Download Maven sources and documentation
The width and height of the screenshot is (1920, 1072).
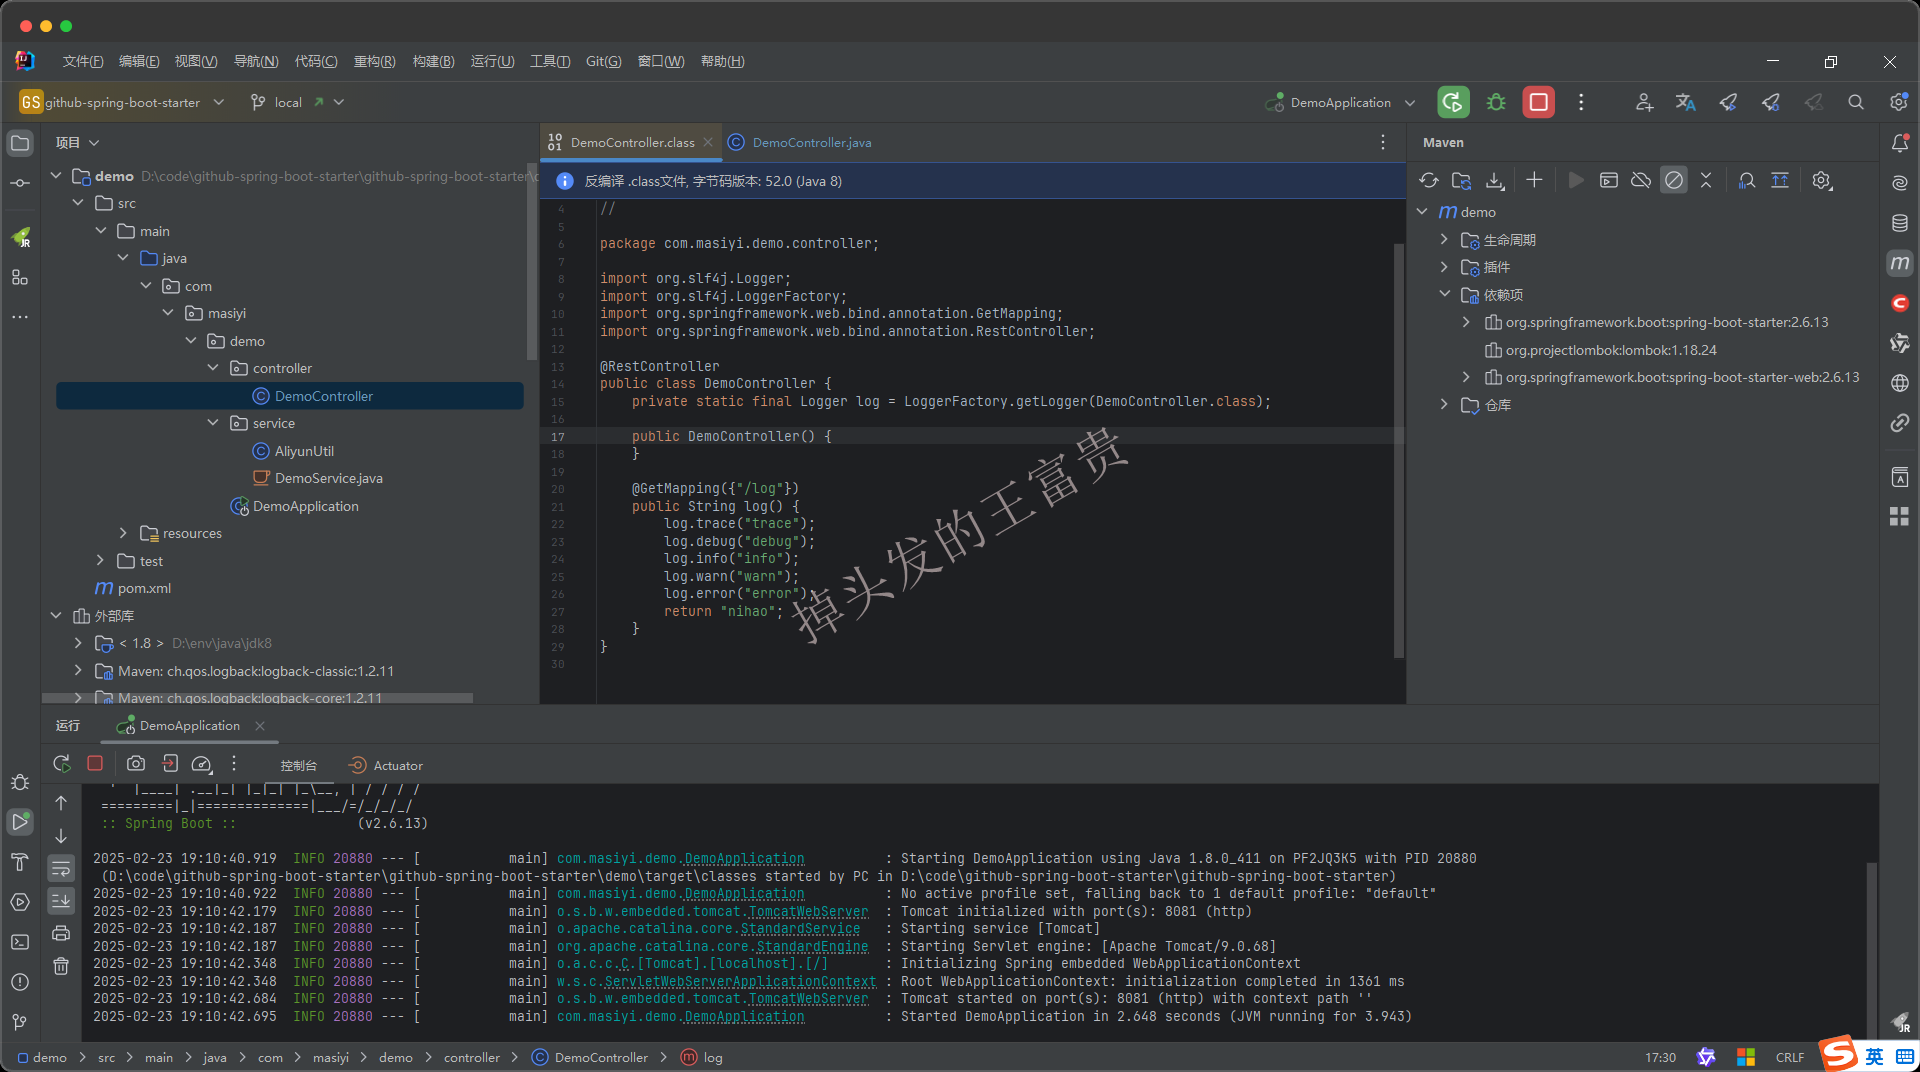tap(1495, 181)
